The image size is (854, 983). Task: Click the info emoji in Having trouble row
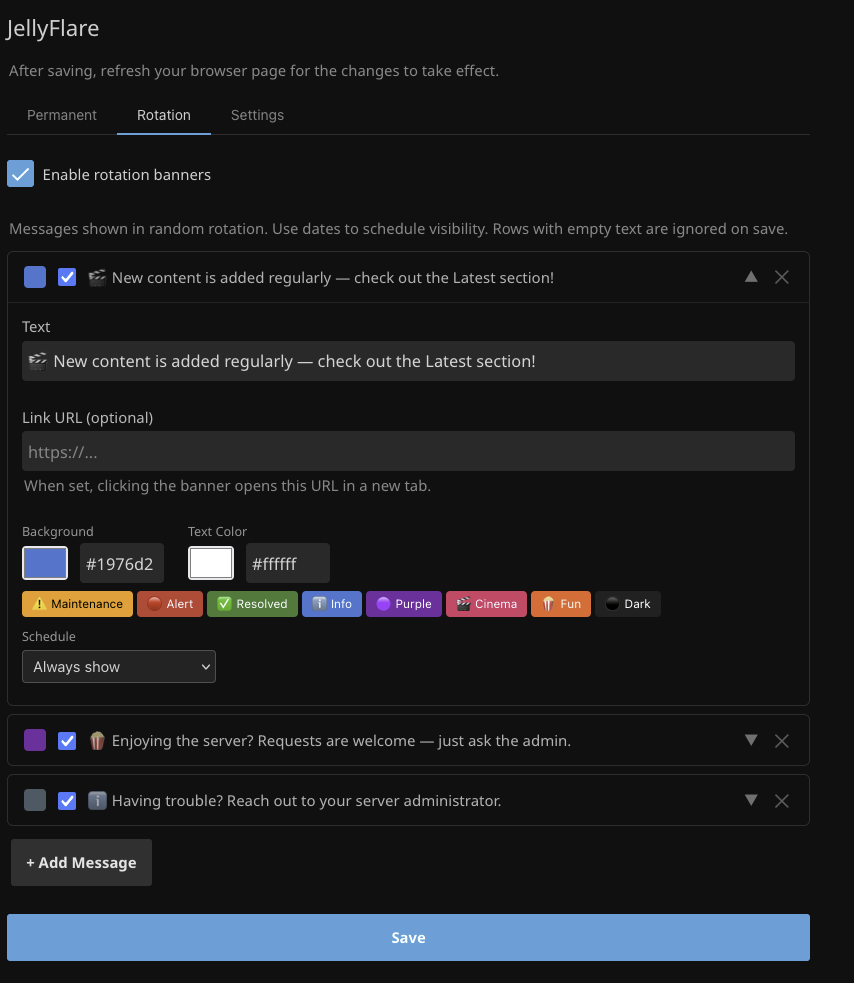(x=97, y=801)
